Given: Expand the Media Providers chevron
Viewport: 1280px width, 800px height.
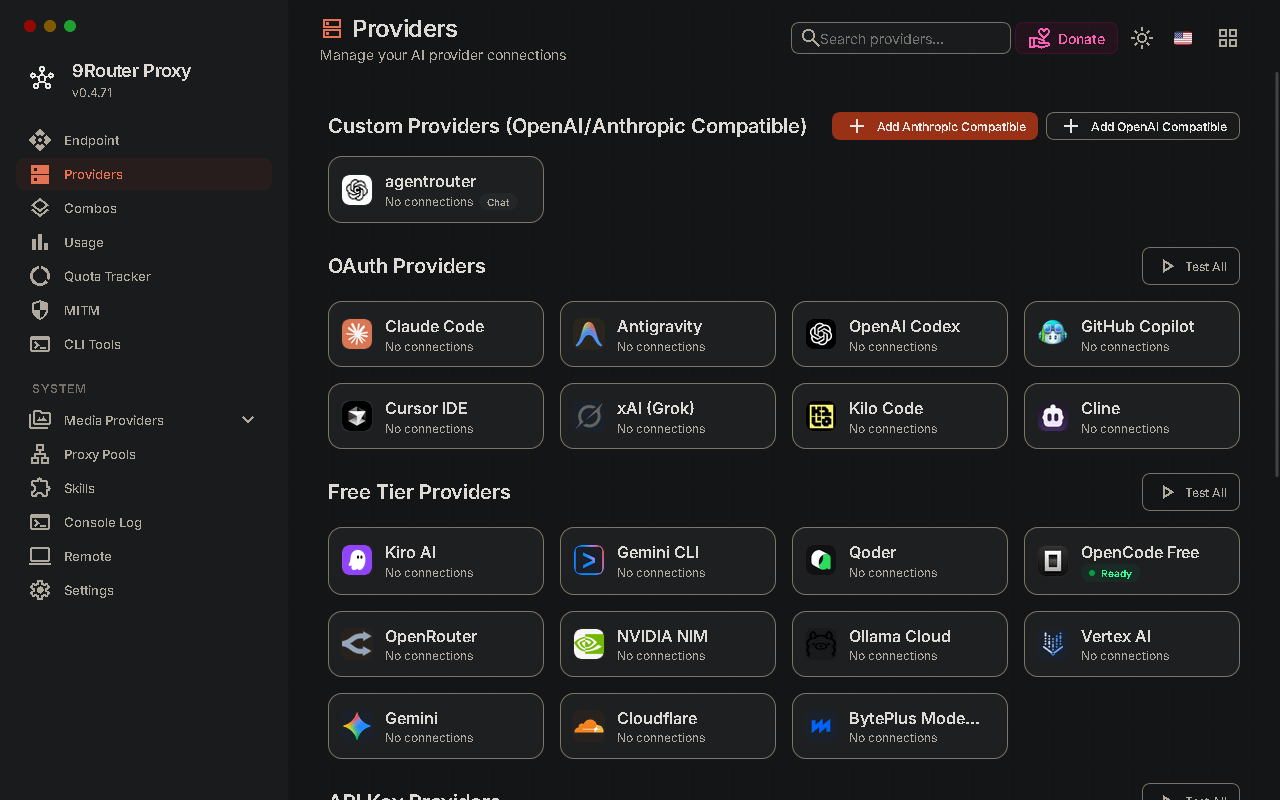Looking at the screenshot, I should pyautogui.click(x=248, y=420).
